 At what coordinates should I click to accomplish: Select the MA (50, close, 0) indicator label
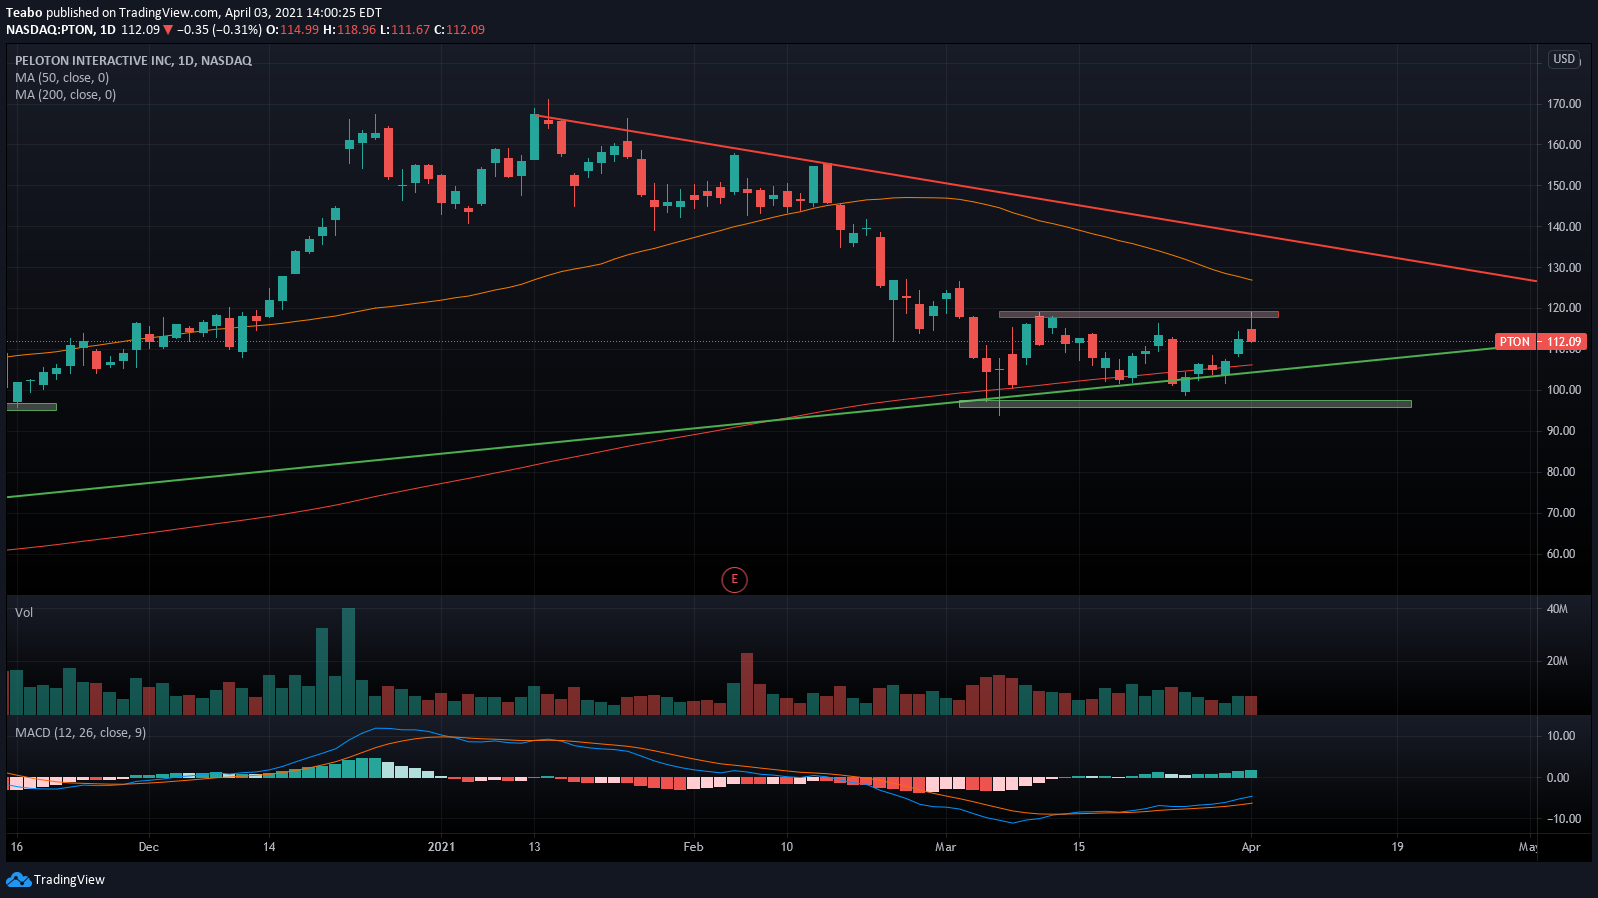62,78
